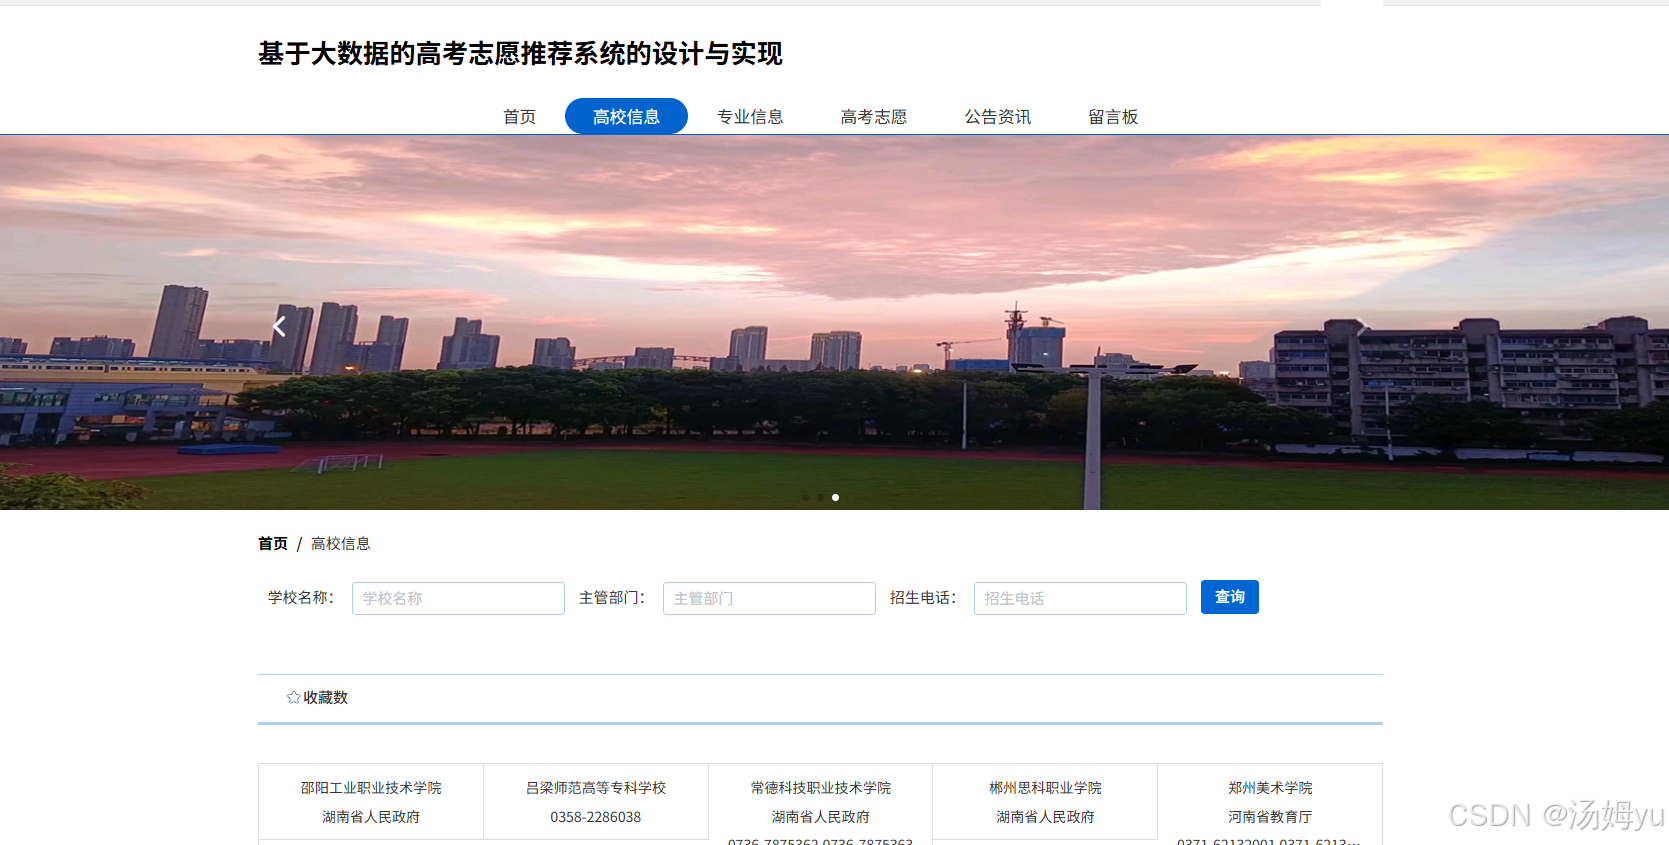Jump to the first carousel dot

click(x=805, y=497)
